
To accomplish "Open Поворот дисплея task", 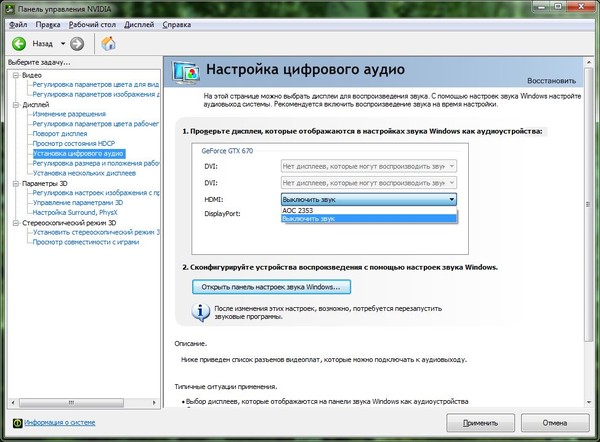I will pyautogui.click(x=60, y=134).
